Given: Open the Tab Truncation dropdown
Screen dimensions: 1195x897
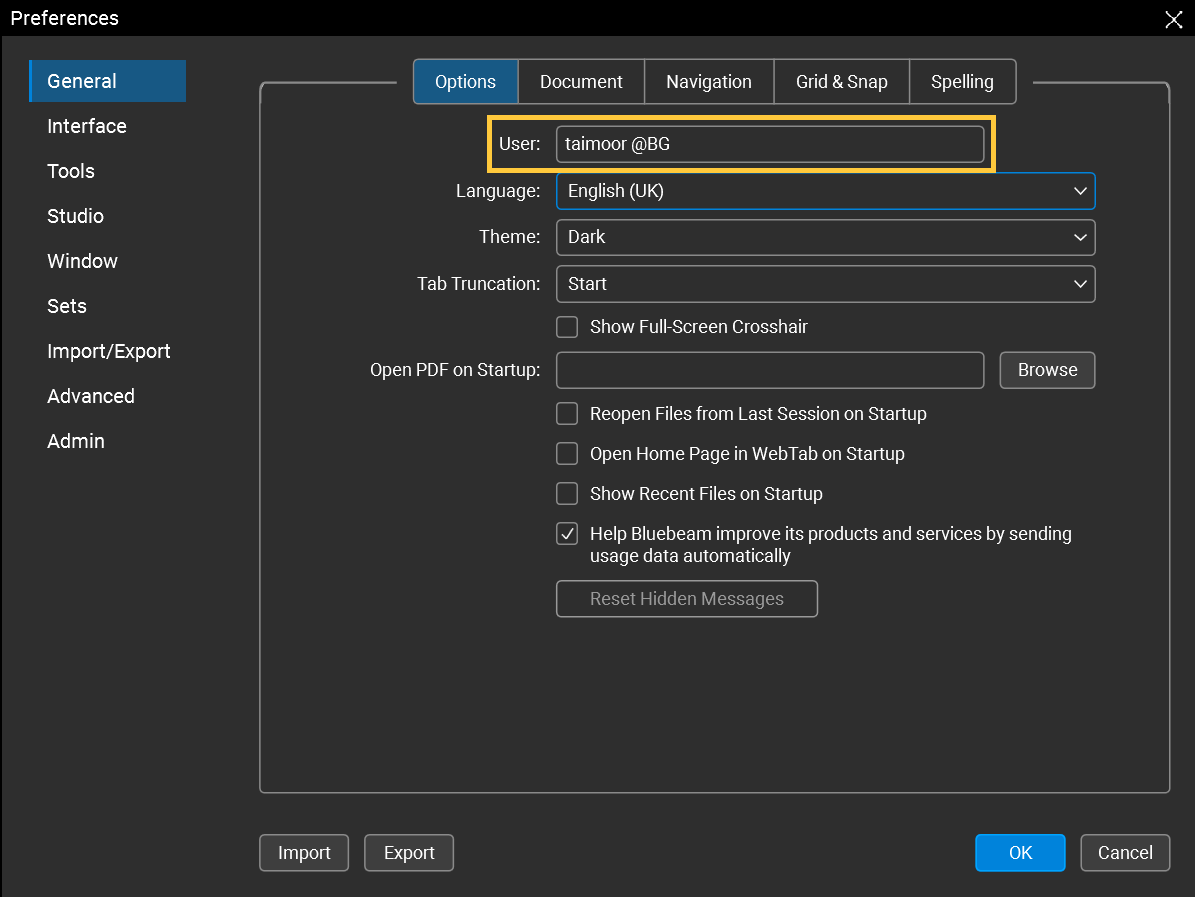Looking at the screenshot, I should tap(1079, 284).
